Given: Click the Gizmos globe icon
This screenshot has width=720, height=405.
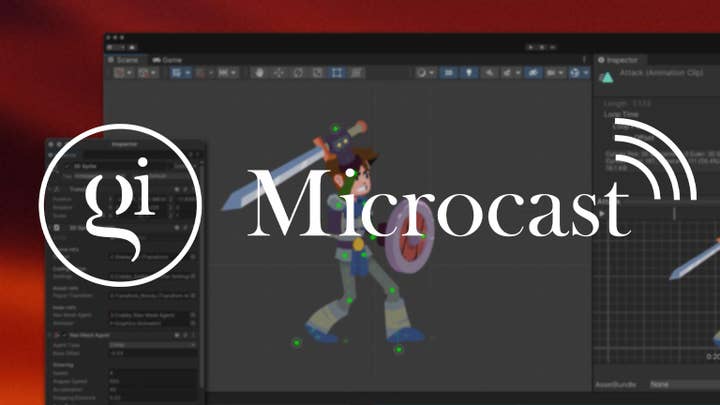Looking at the screenshot, I should tap(575, 73).
